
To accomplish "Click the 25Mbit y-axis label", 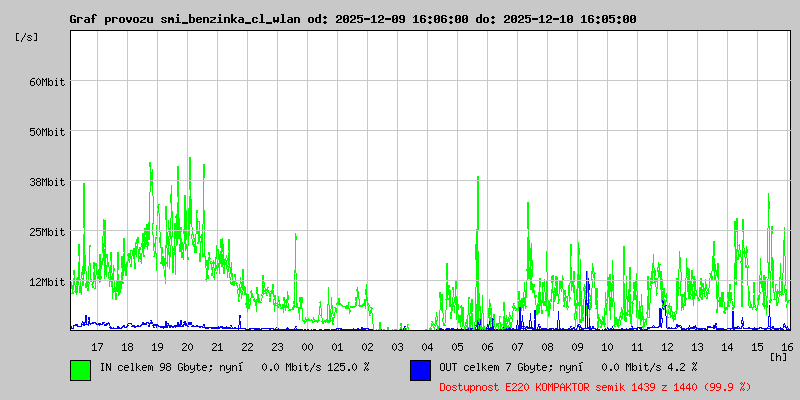I will click(47, 232).
